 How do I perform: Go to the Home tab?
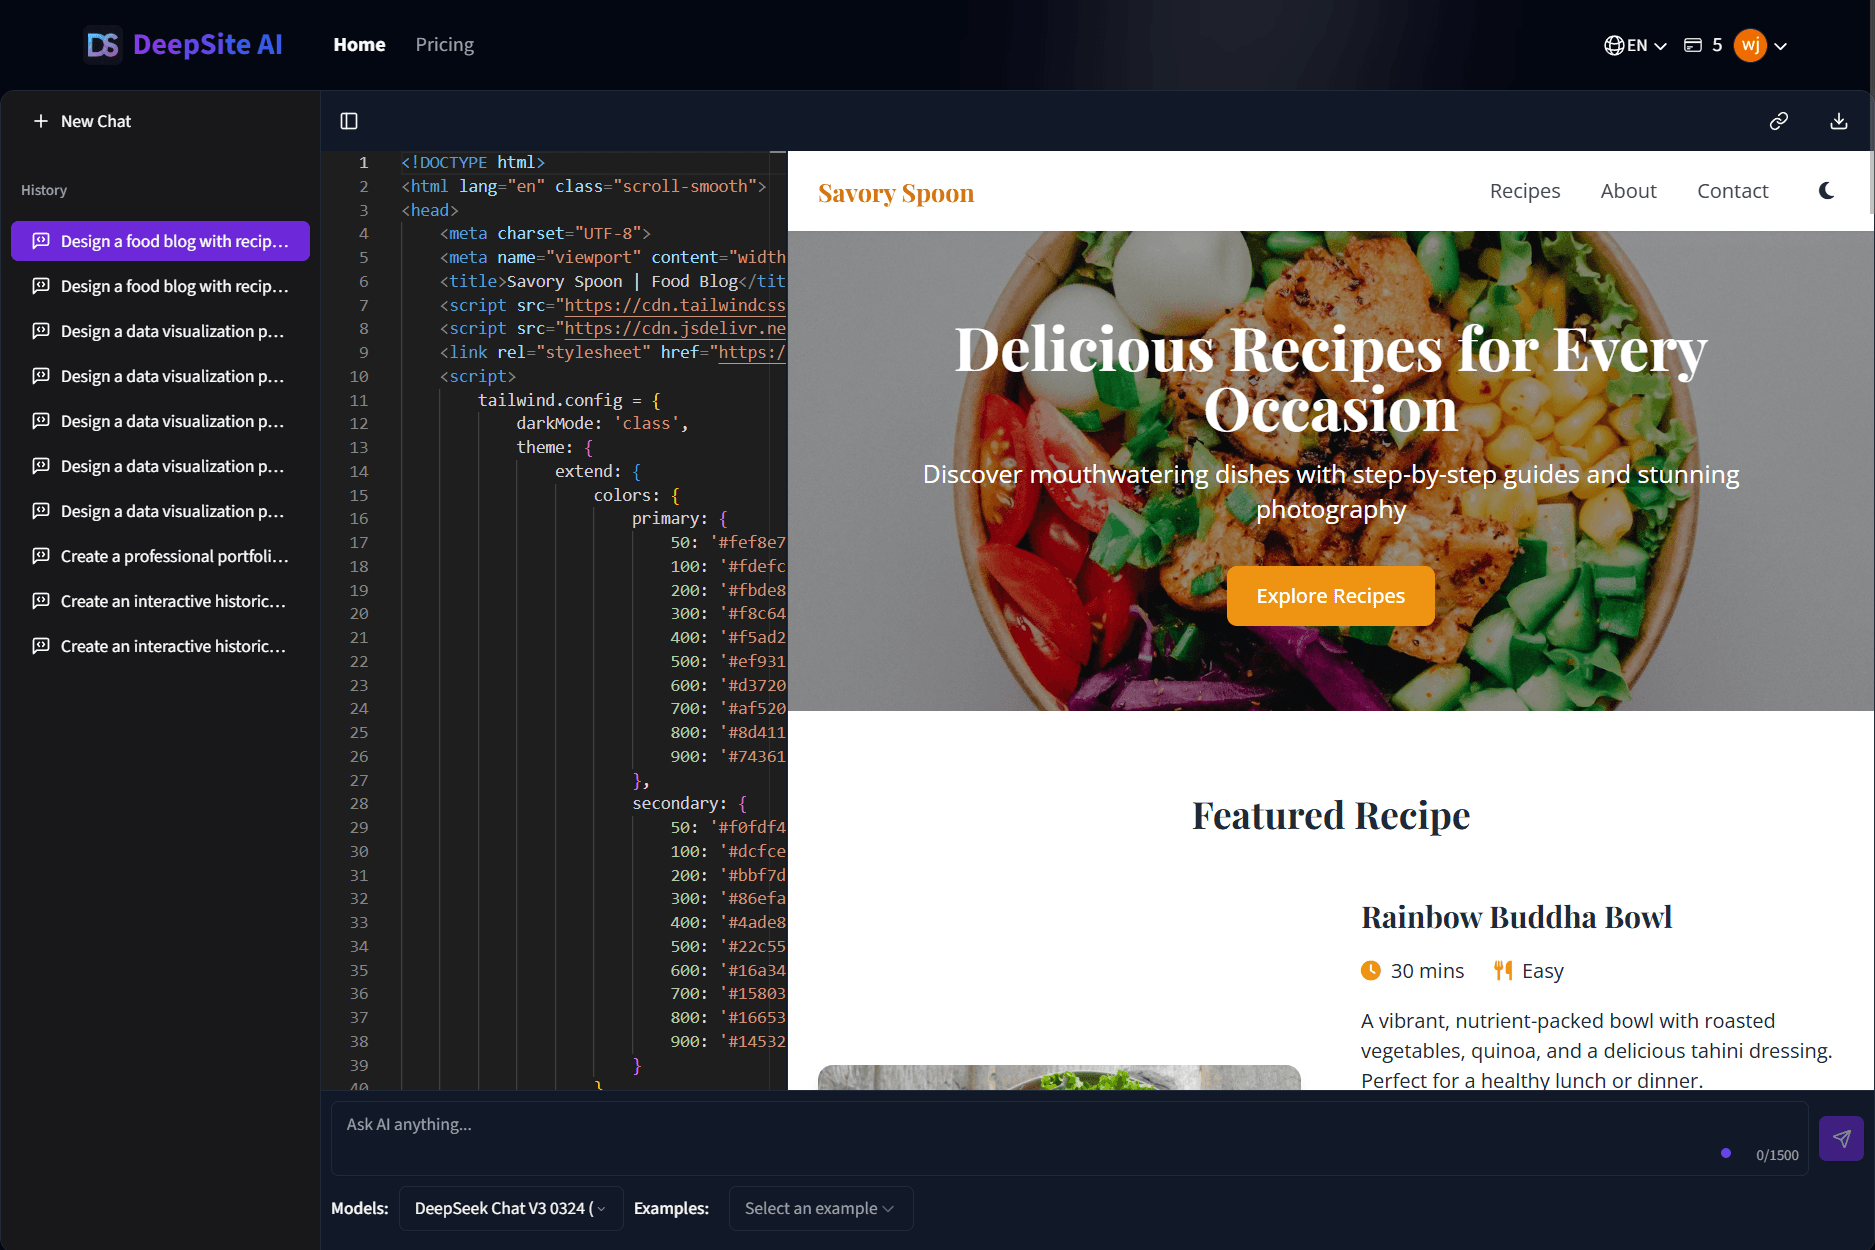click(x=359, y=45)
